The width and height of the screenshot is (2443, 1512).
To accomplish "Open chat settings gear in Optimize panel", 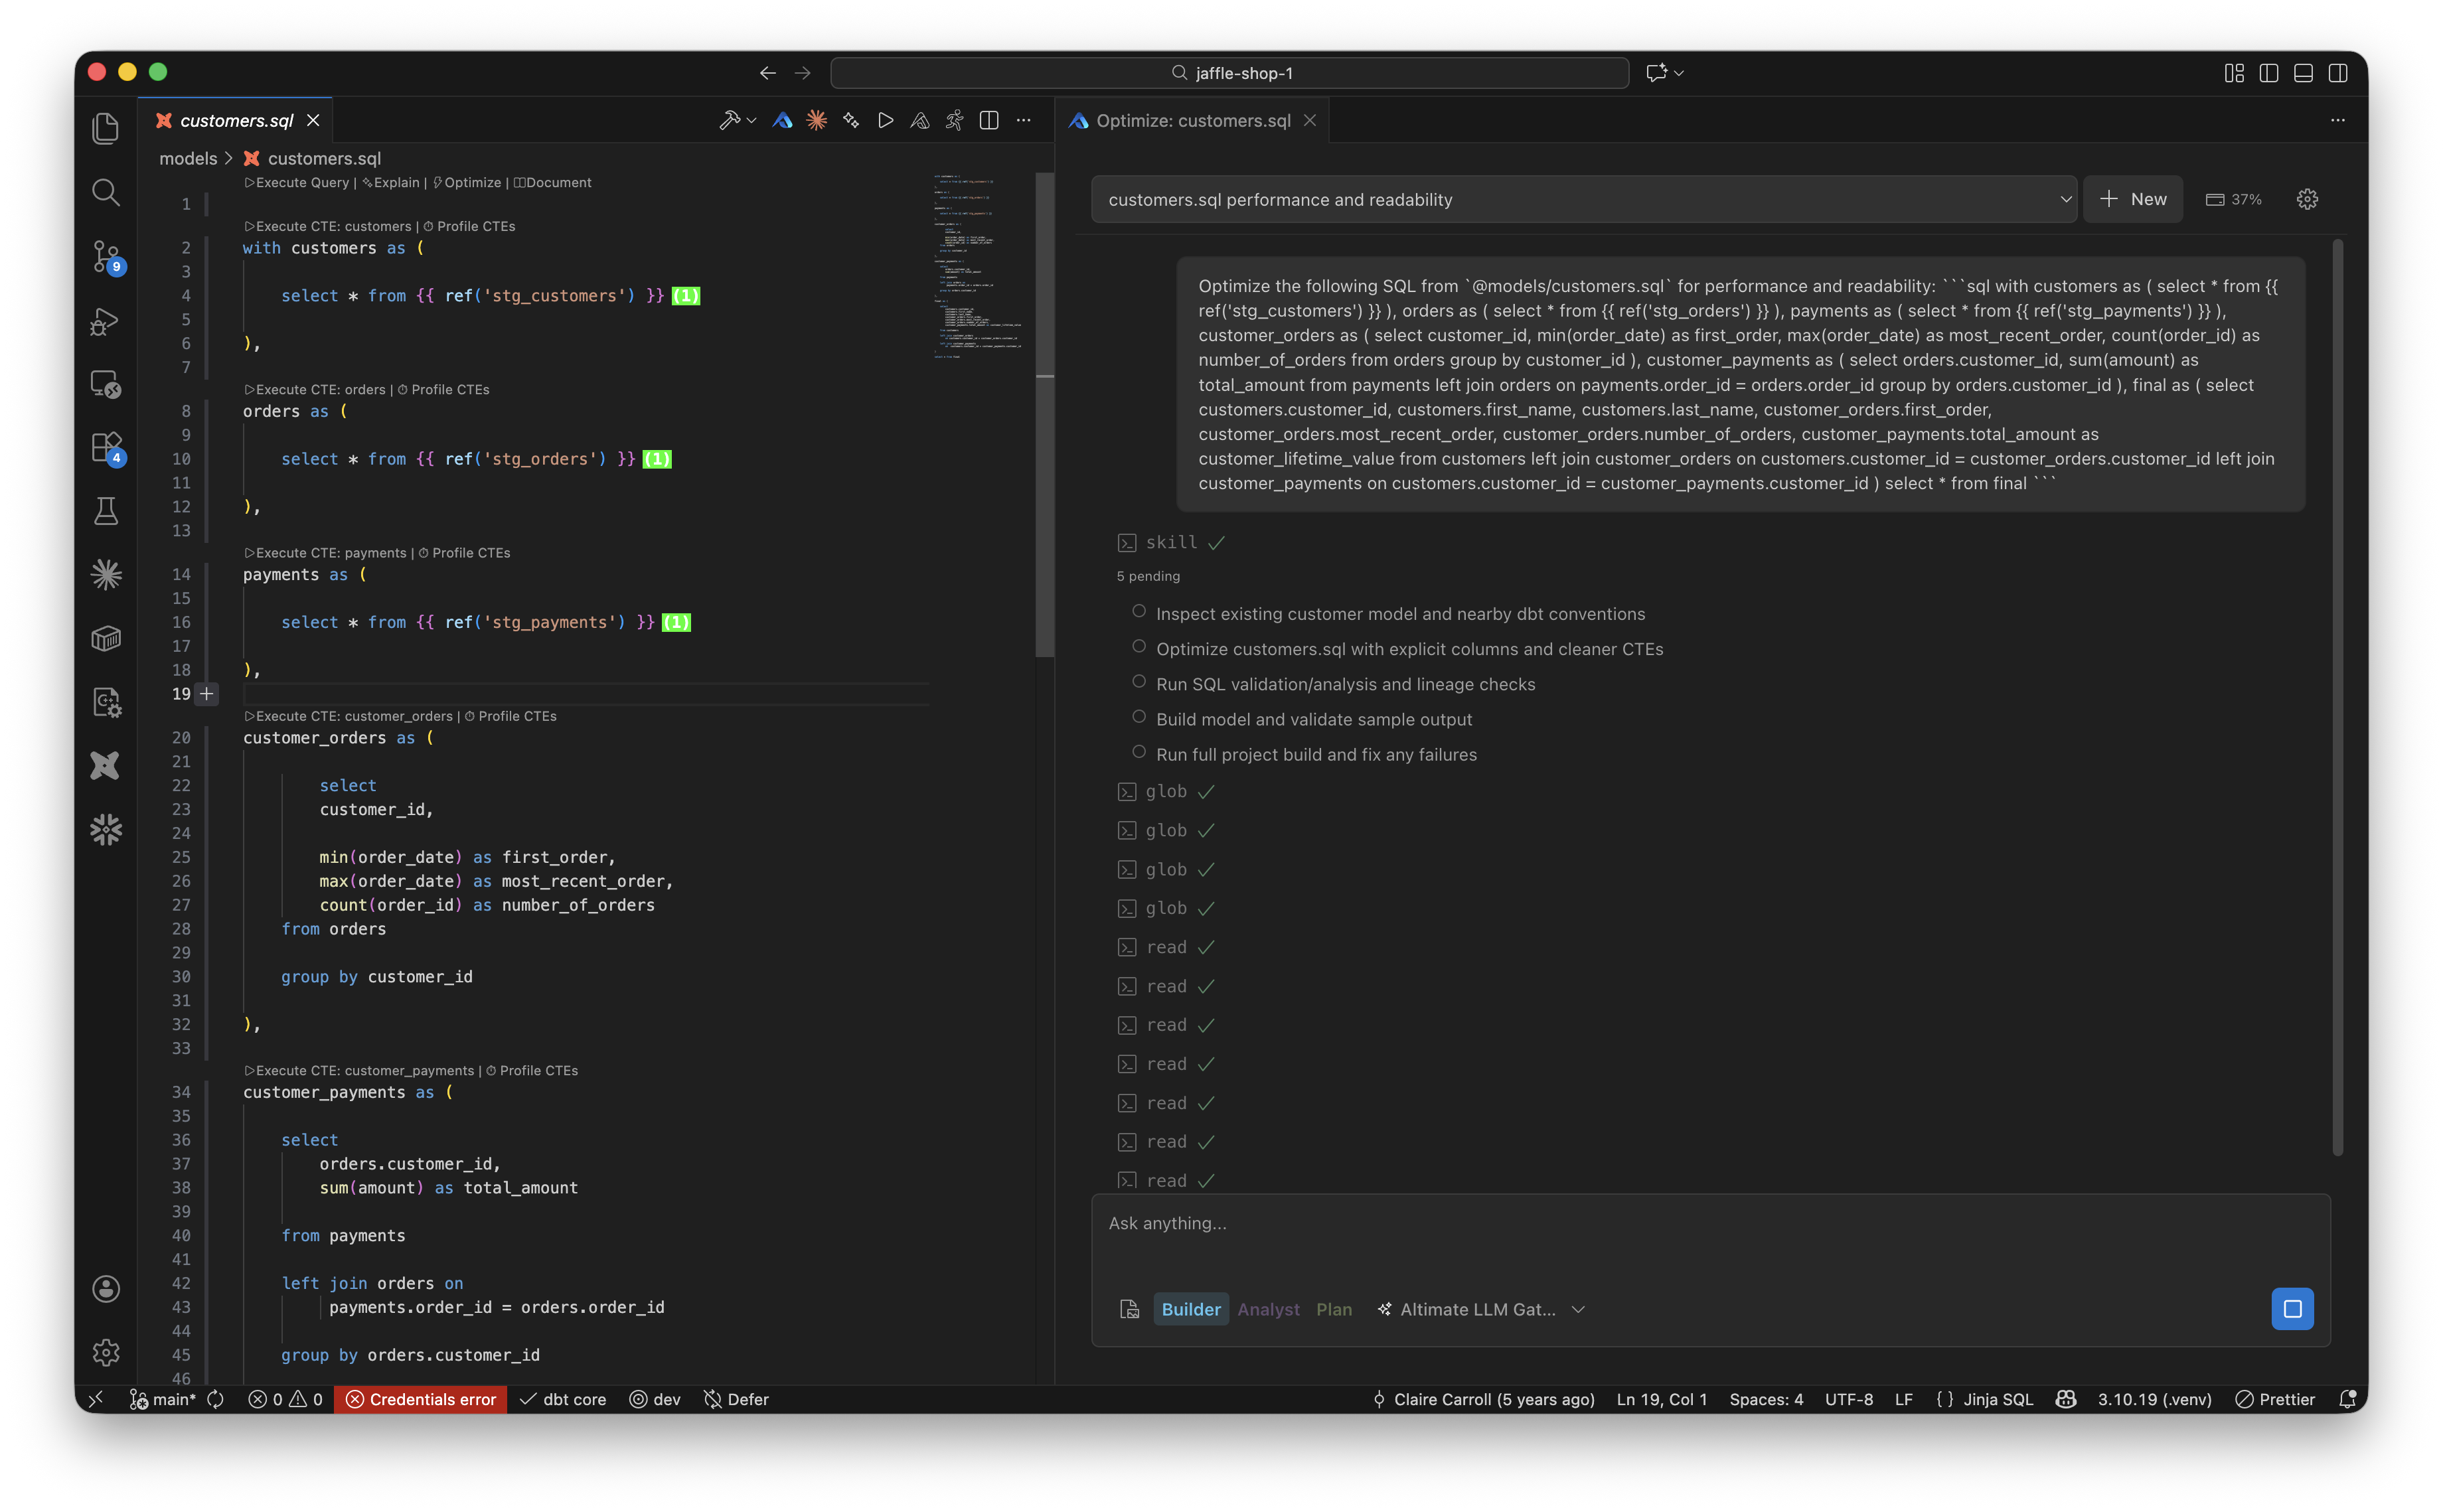I will pyautogui.click(x=2308, y=199).
